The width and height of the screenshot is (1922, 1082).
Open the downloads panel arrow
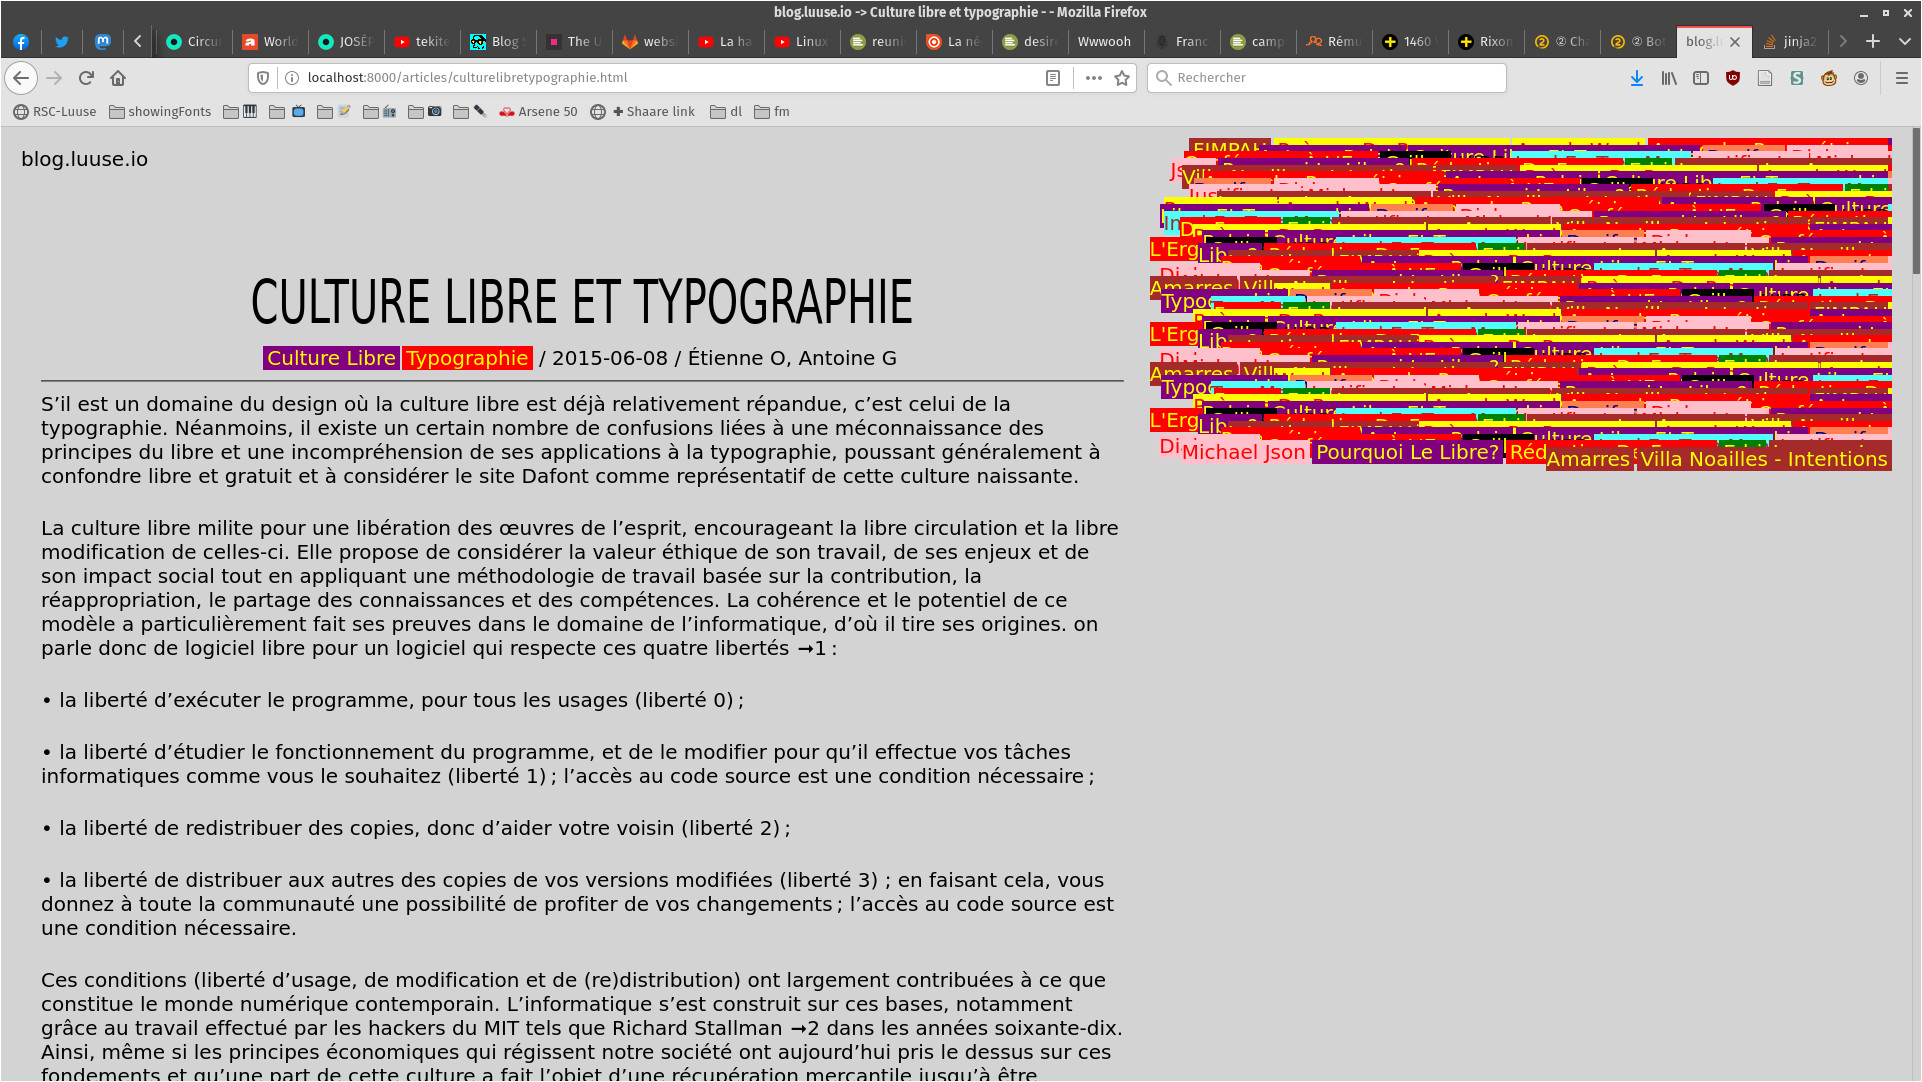tap(1637, 78)
